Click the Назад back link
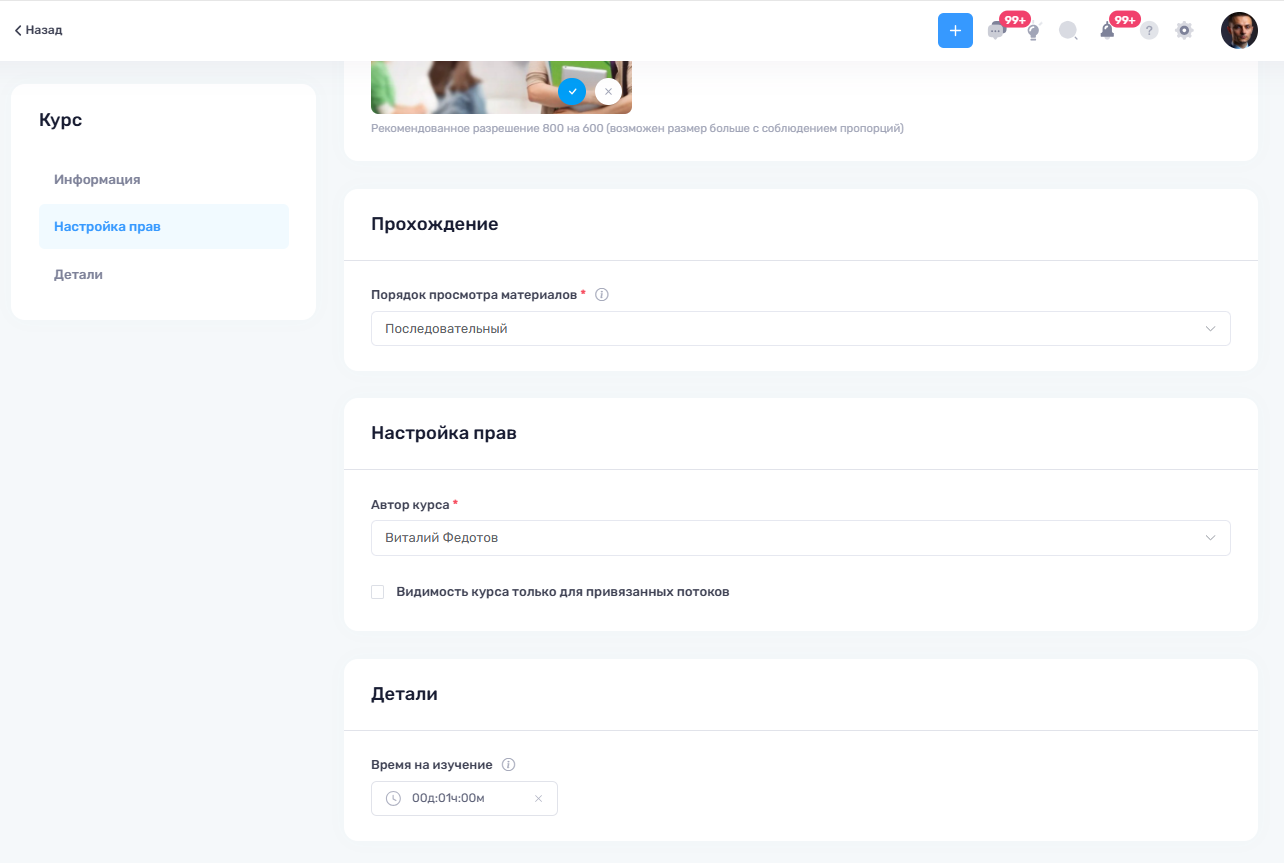Viewport: 1284px width, 863px height. (39, 30)
